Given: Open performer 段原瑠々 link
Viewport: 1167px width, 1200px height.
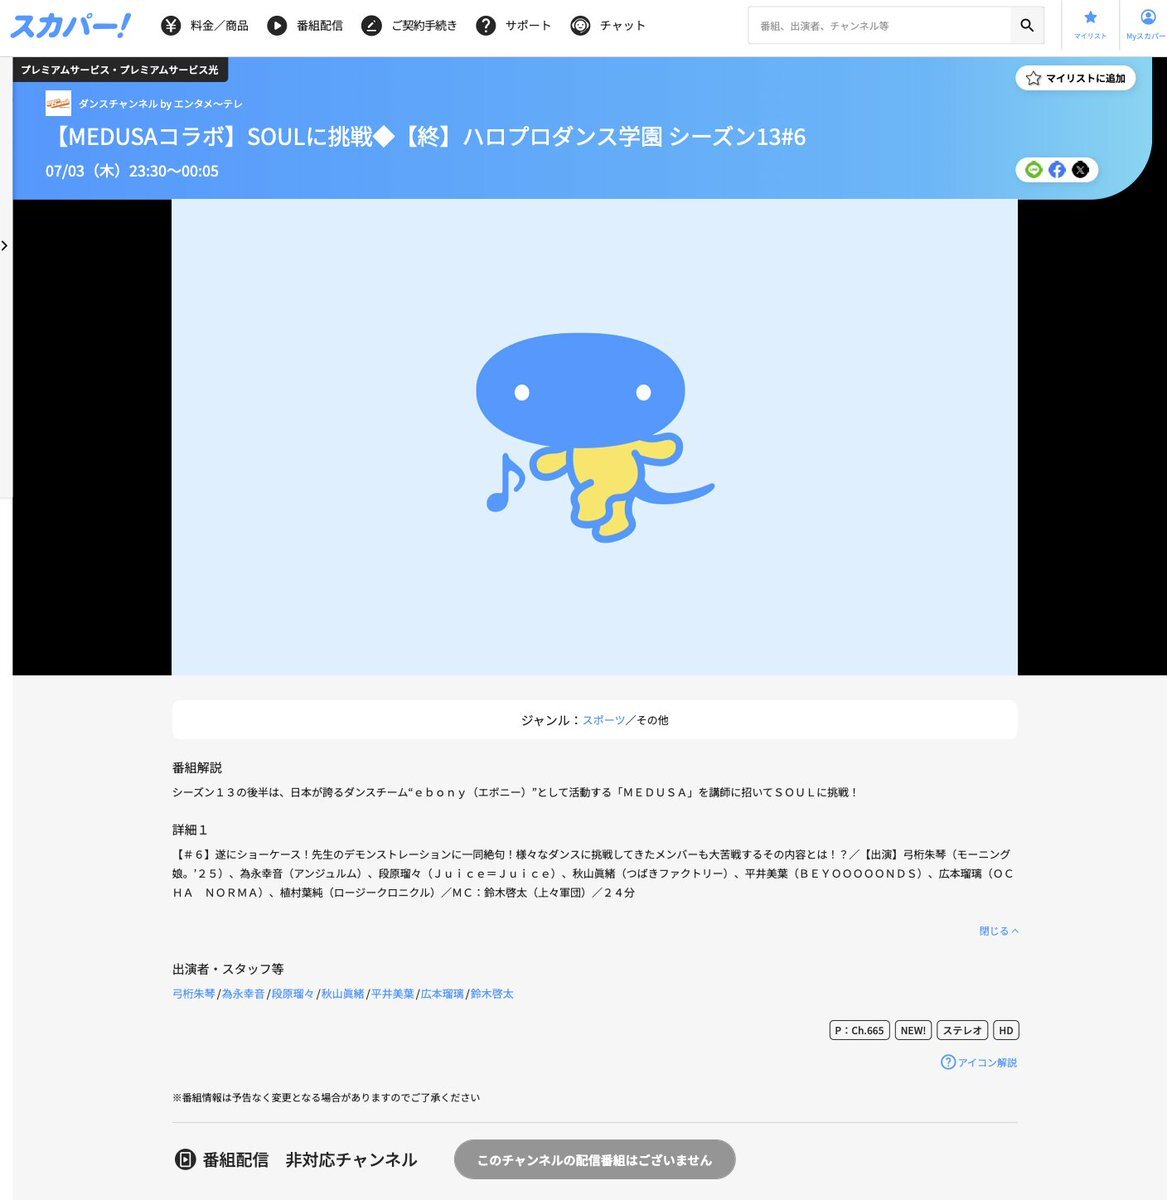Looking at the screenshot, I should (293, 994).
